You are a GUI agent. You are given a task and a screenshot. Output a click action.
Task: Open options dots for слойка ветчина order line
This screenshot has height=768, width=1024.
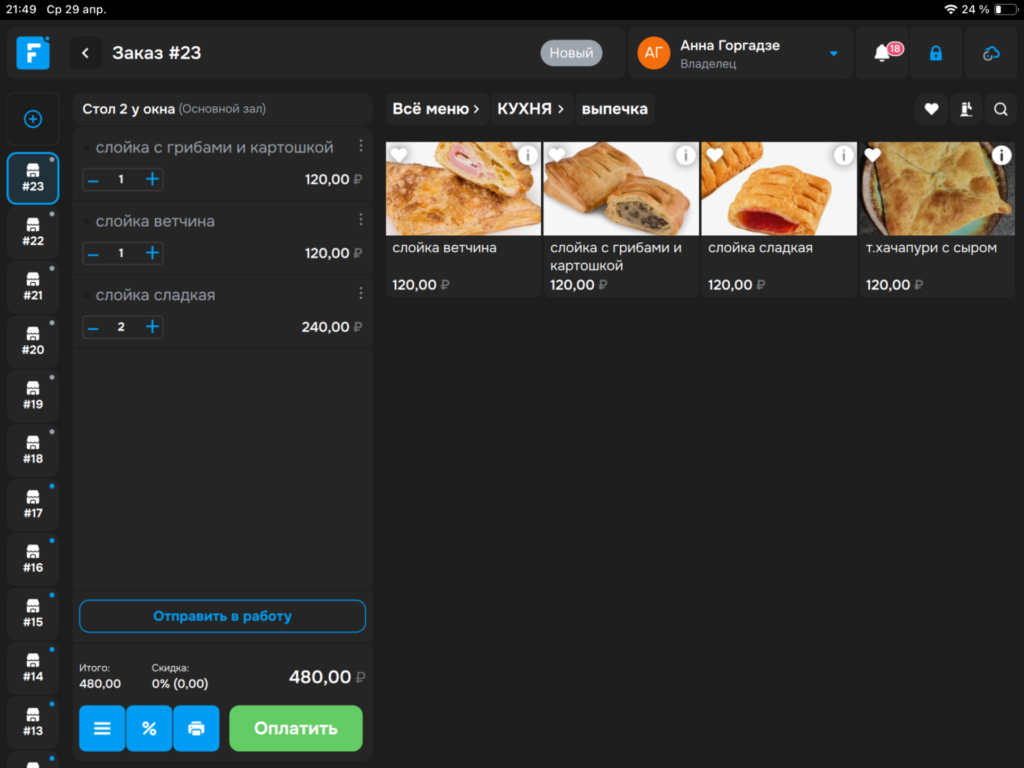(360, 220)
